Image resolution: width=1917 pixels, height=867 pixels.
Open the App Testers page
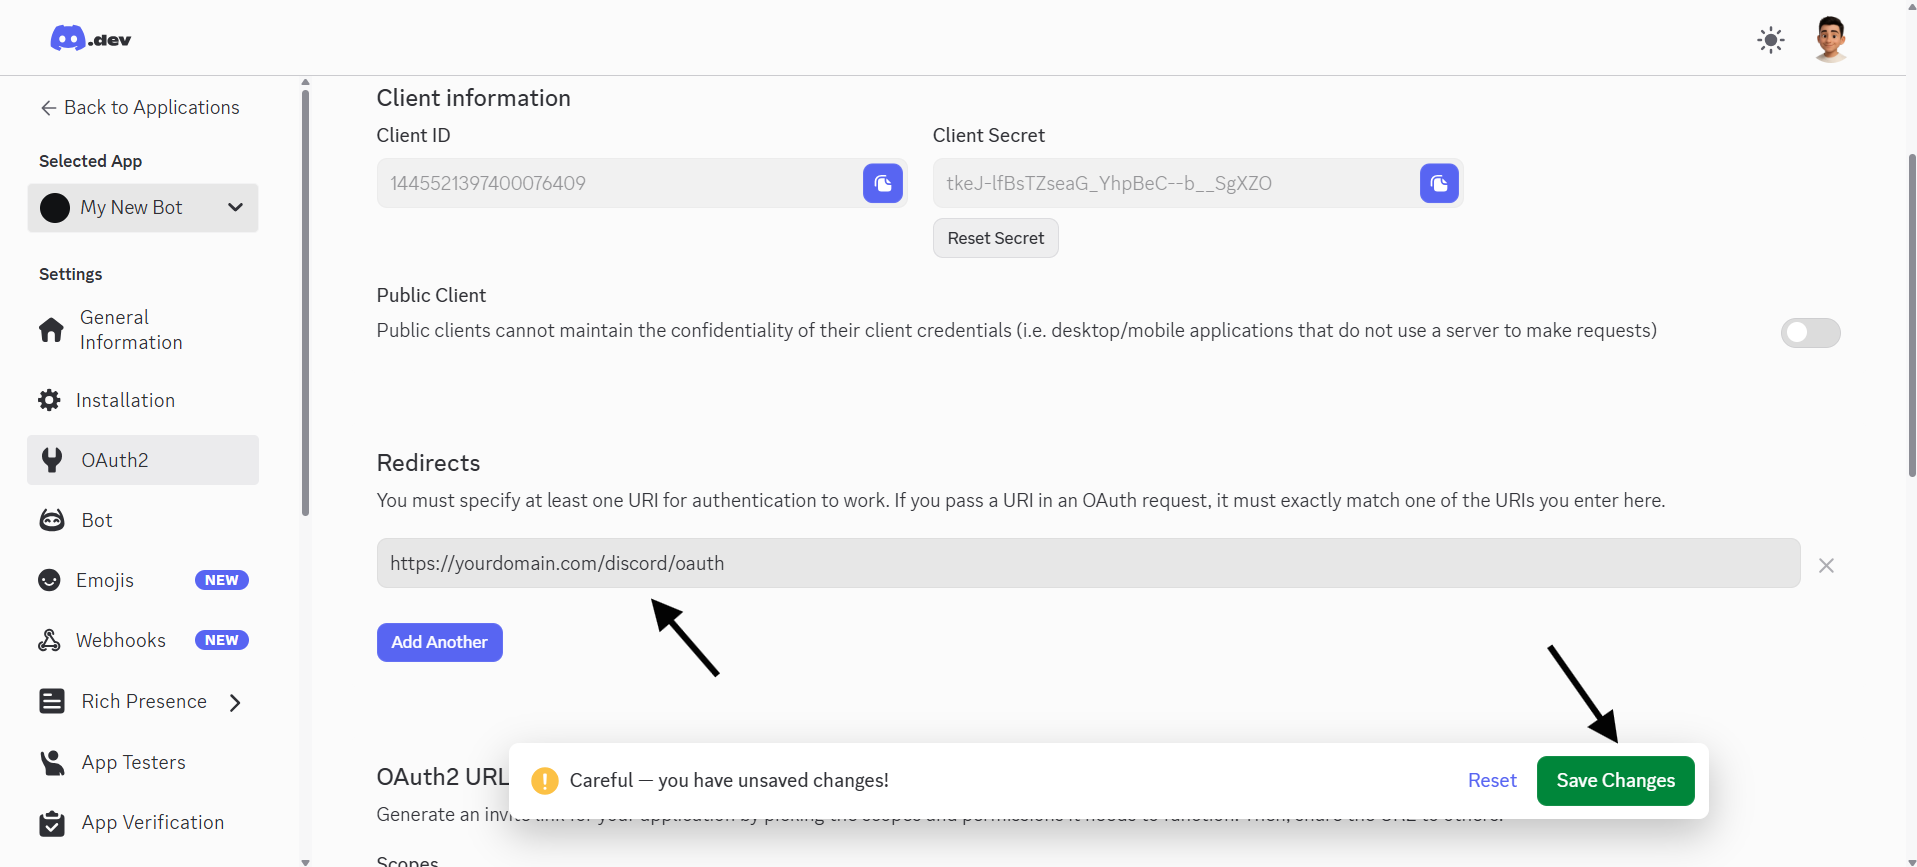[x=133, y=762]
